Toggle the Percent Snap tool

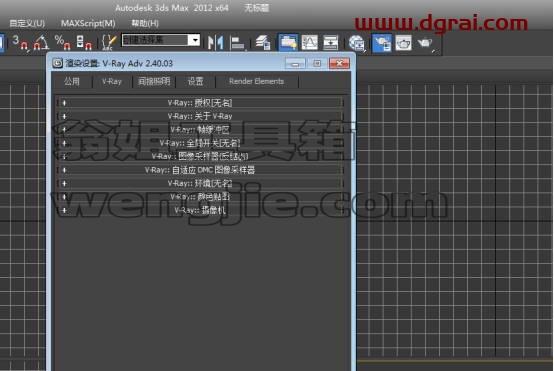(x=63, y=42)
